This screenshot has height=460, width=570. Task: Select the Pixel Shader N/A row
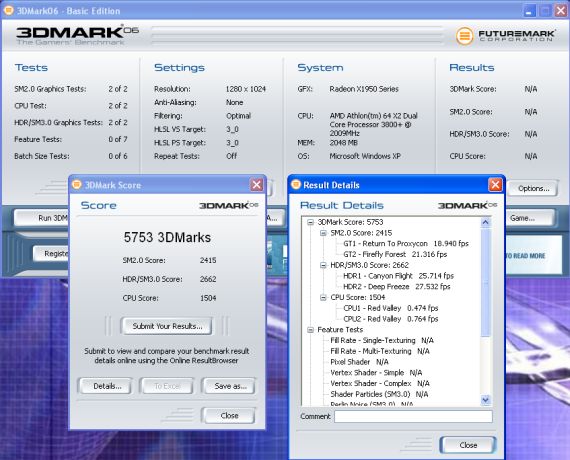tap(359, 362)
